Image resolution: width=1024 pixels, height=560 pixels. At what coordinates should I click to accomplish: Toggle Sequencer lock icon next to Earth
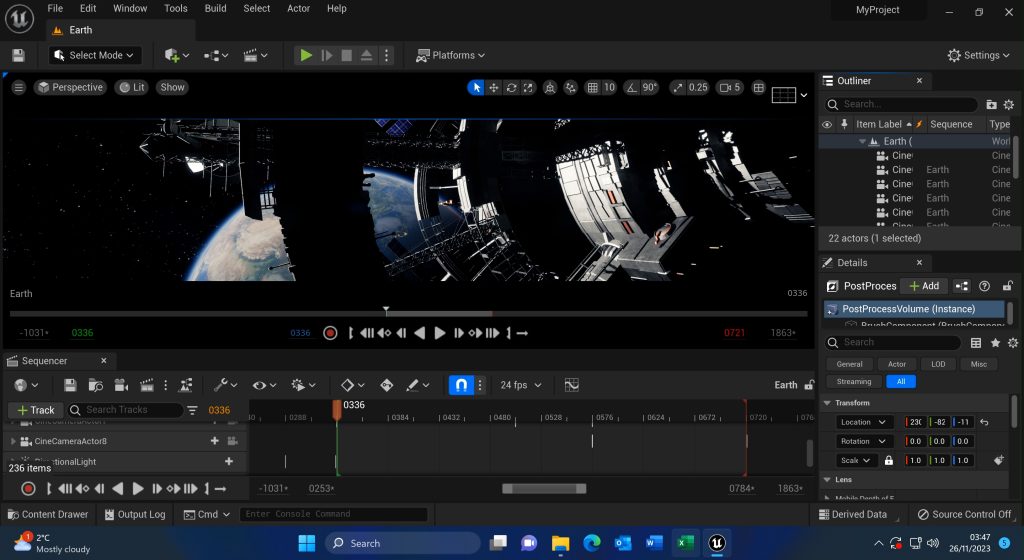(x=809, y=385)
